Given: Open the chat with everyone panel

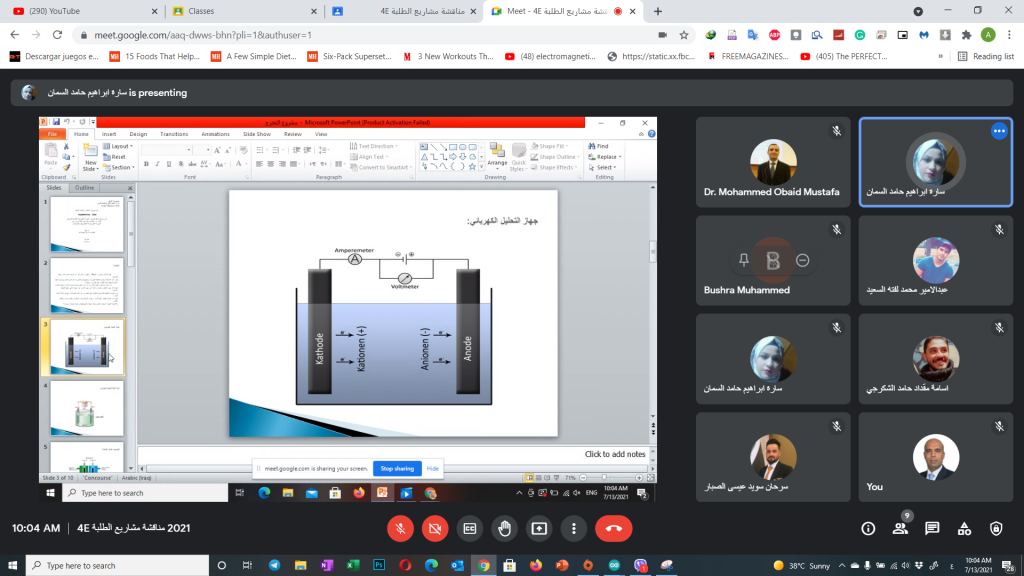Looking at the screenshot, I should (932, 528).
